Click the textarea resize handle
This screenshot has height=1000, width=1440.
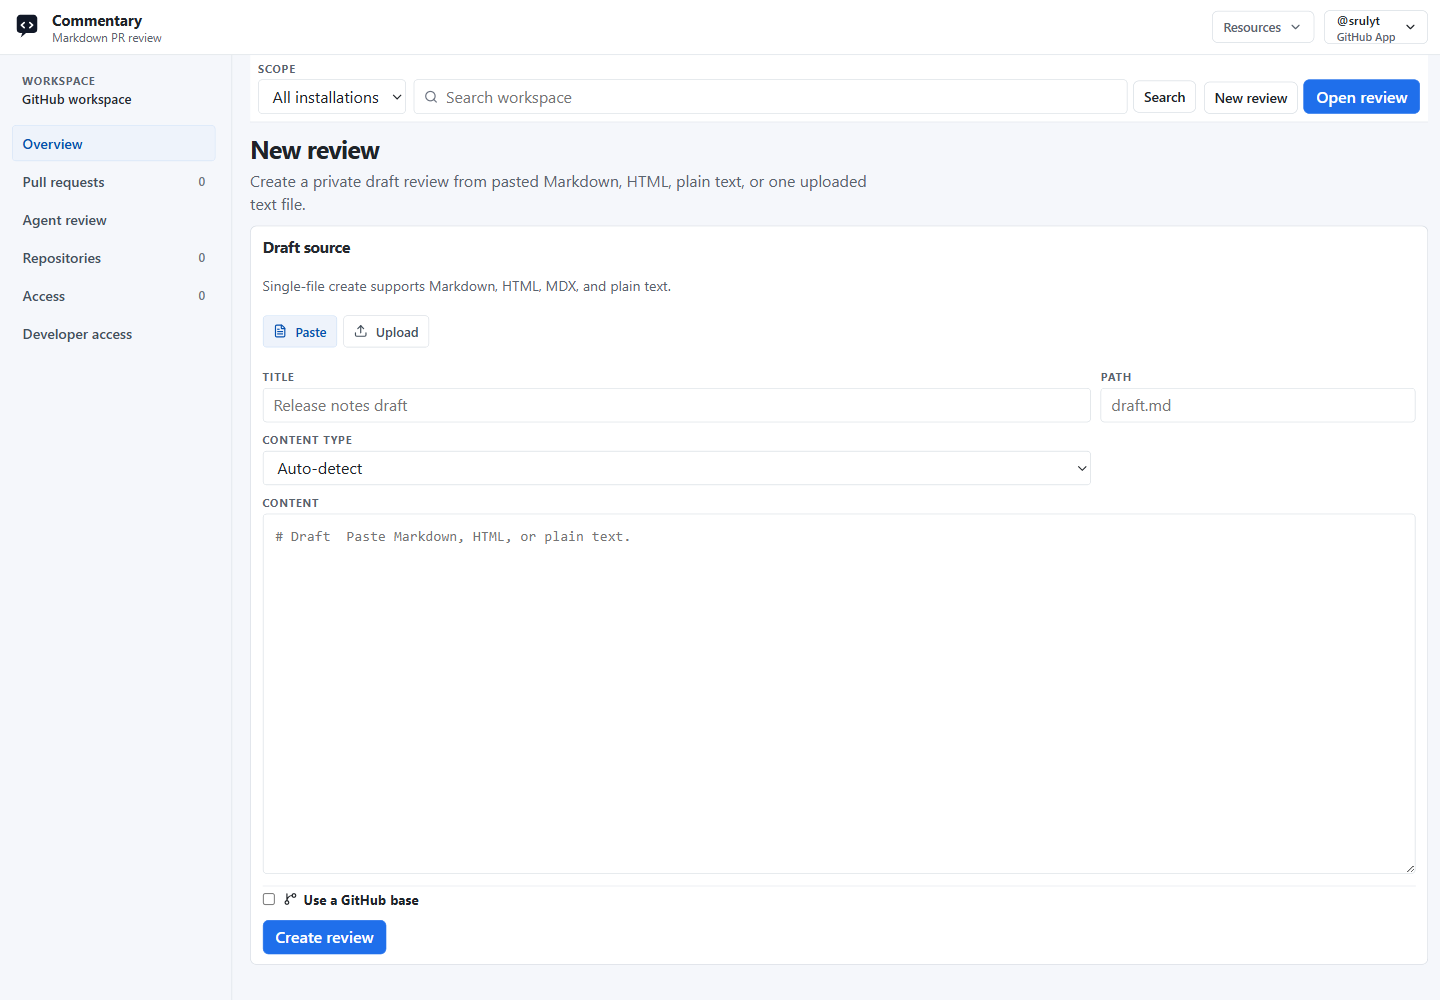pyautogui.click(x=1409, y=867)
